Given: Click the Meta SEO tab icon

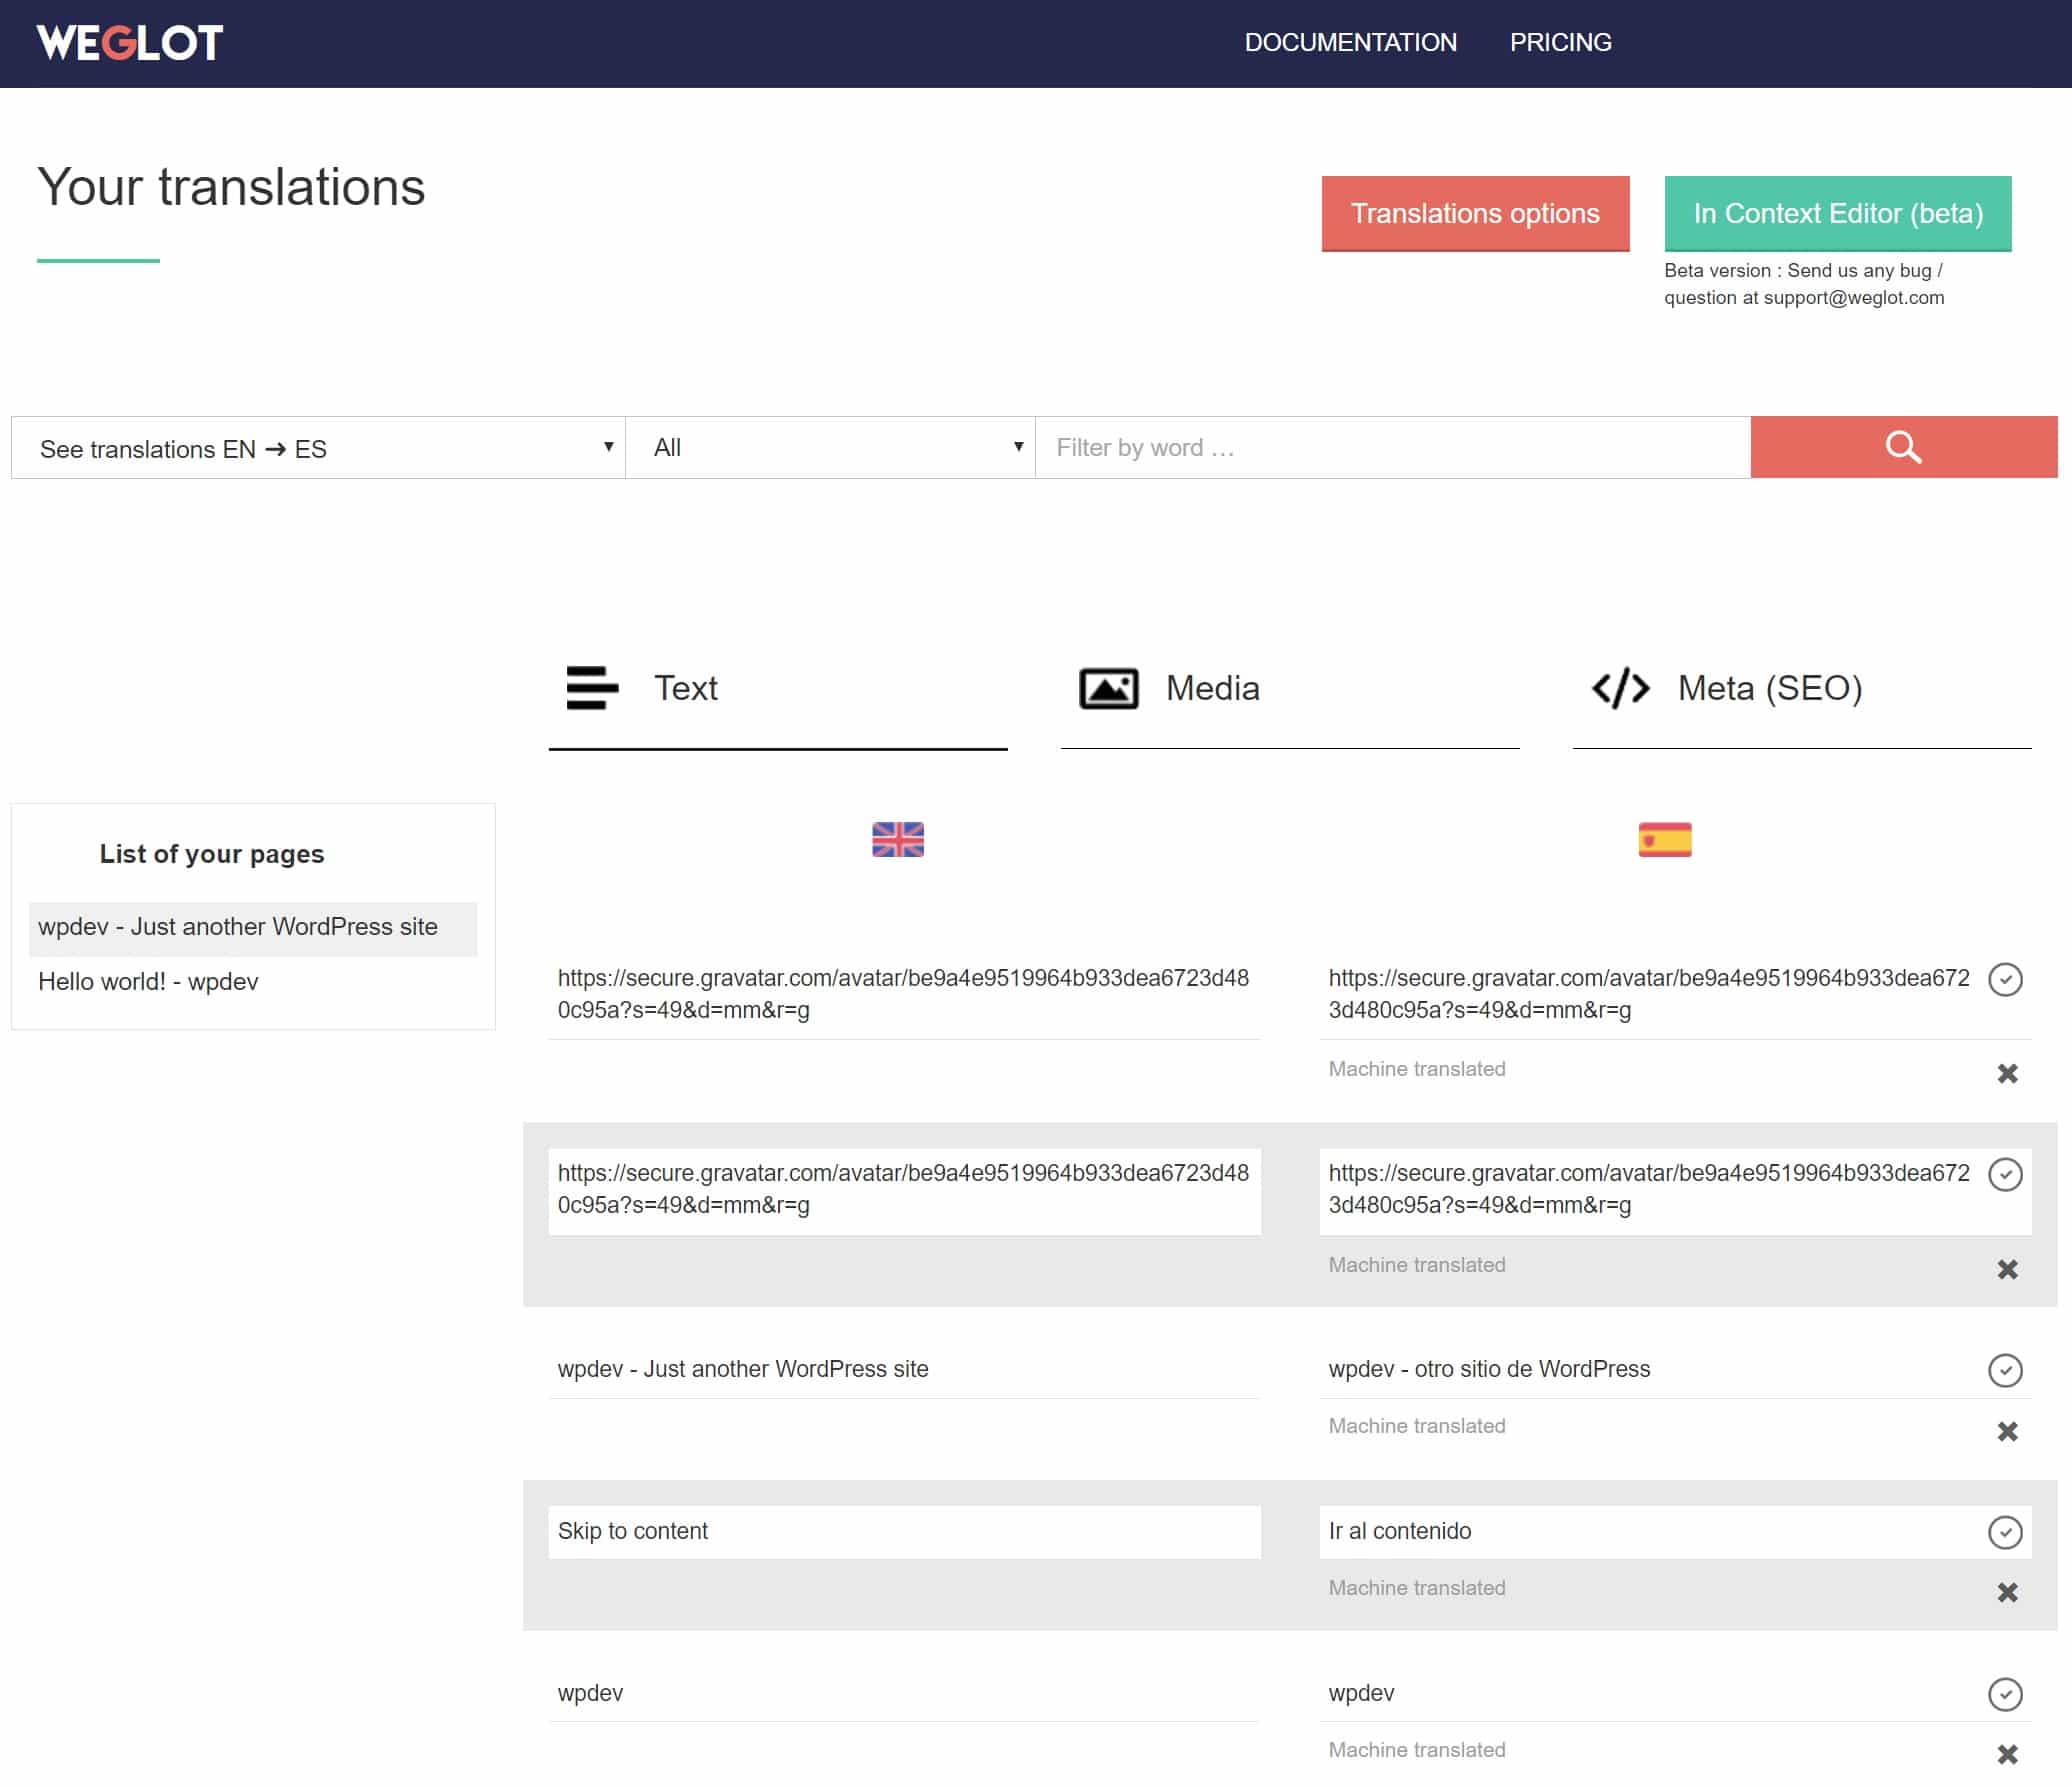Looking at the screenshot, I should pyautogui.click(x=1617, y=687).
